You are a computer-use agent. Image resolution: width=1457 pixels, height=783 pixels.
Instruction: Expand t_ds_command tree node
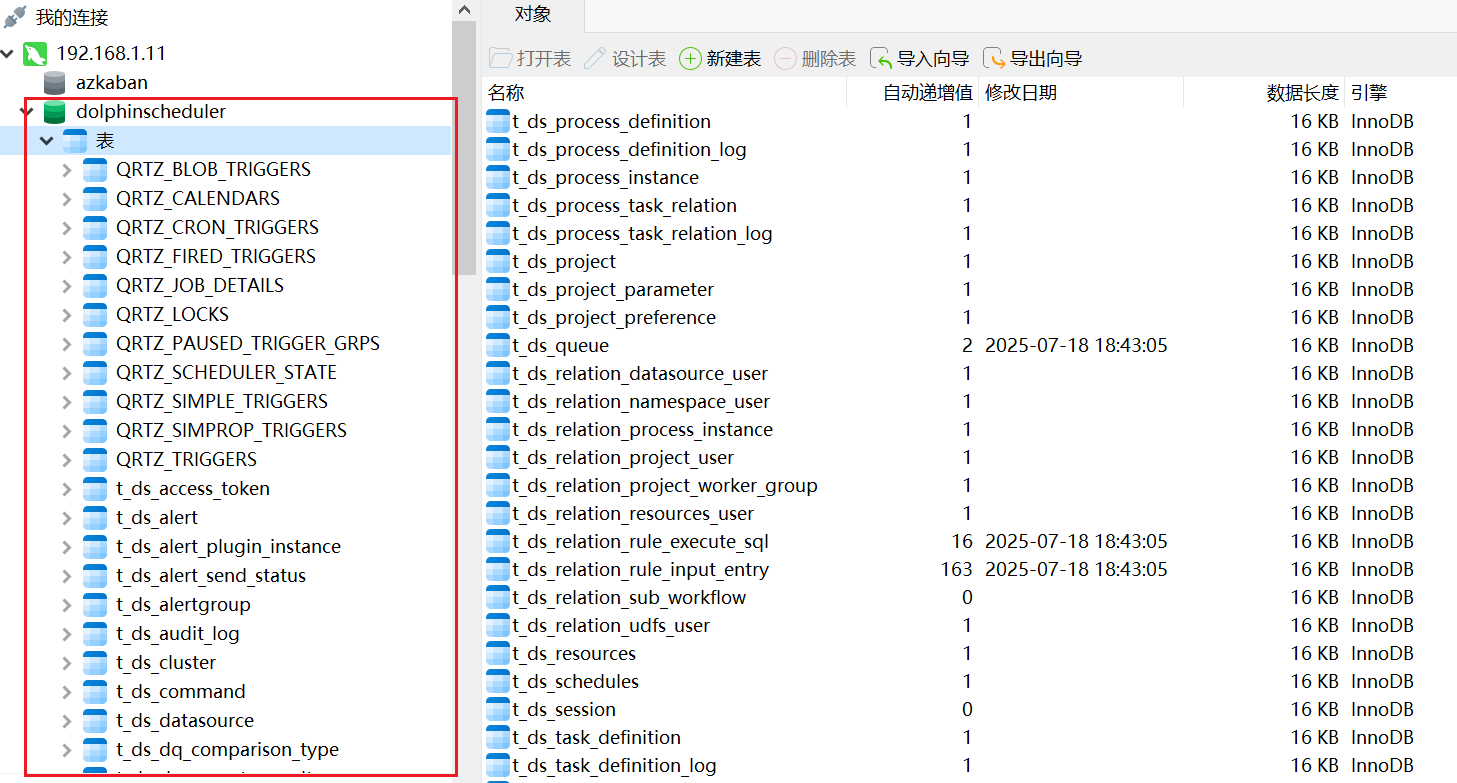66,692
